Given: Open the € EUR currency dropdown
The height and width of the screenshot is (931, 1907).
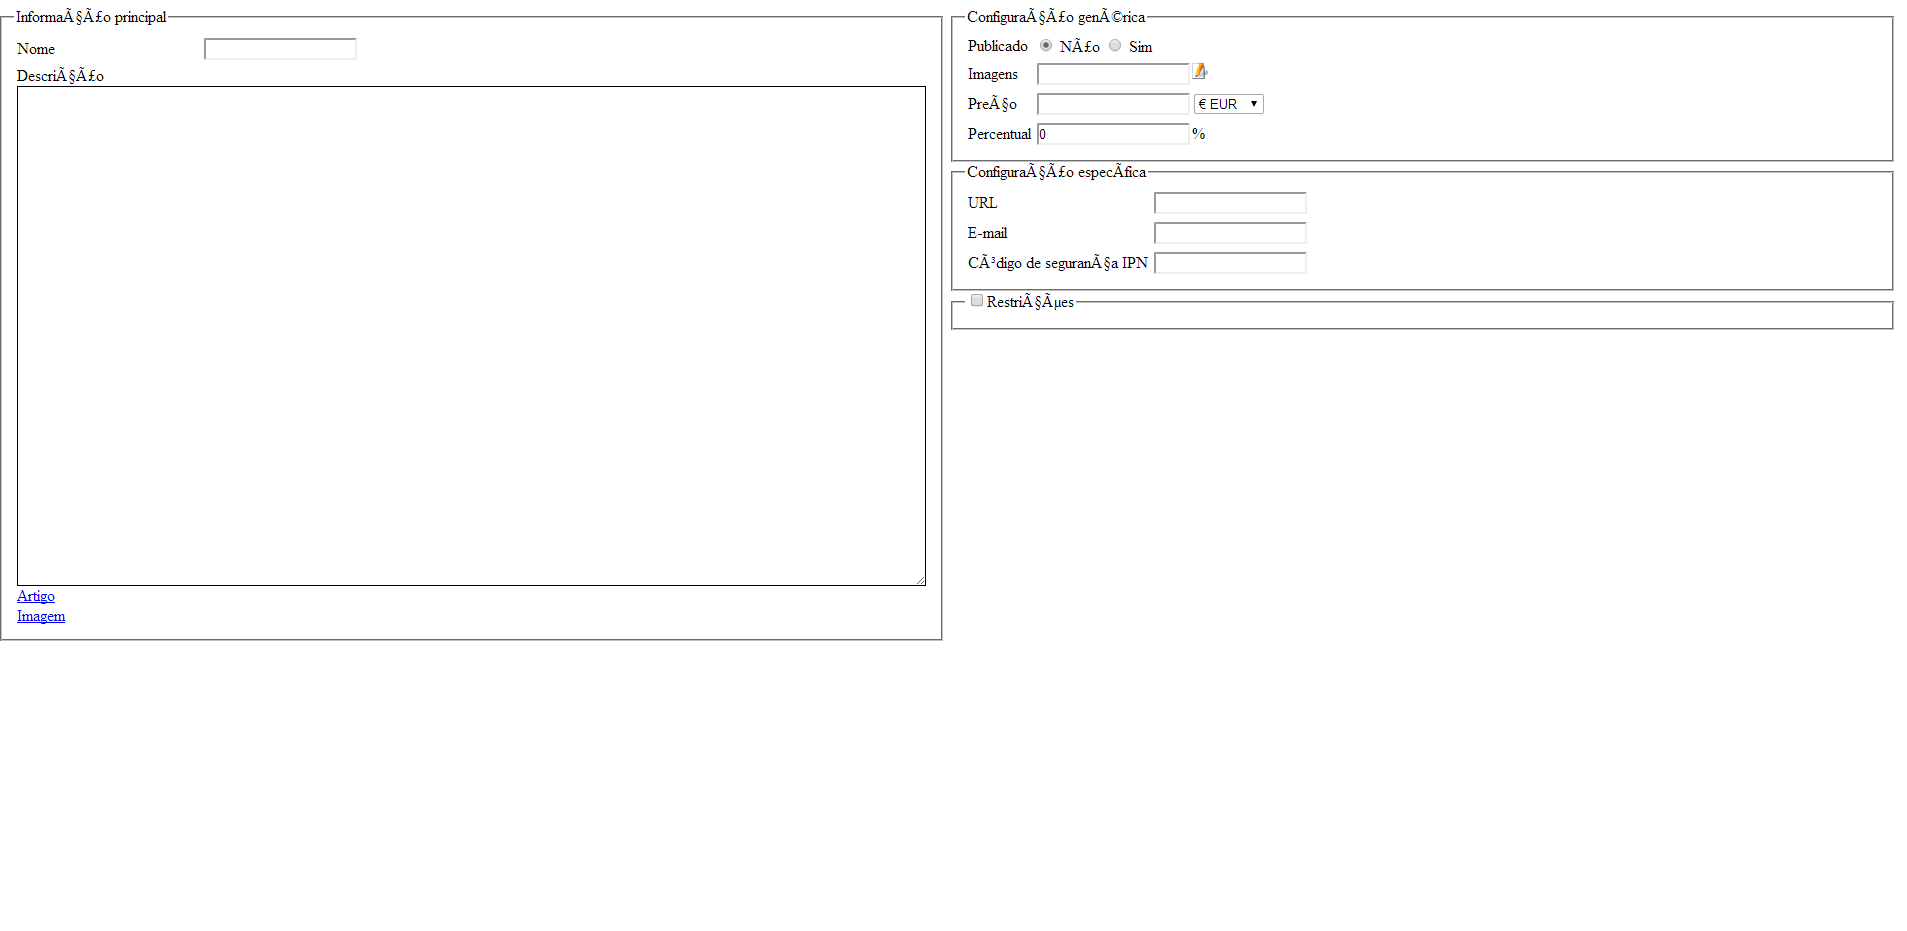Looking at the screenshot, I should 1228,104.
